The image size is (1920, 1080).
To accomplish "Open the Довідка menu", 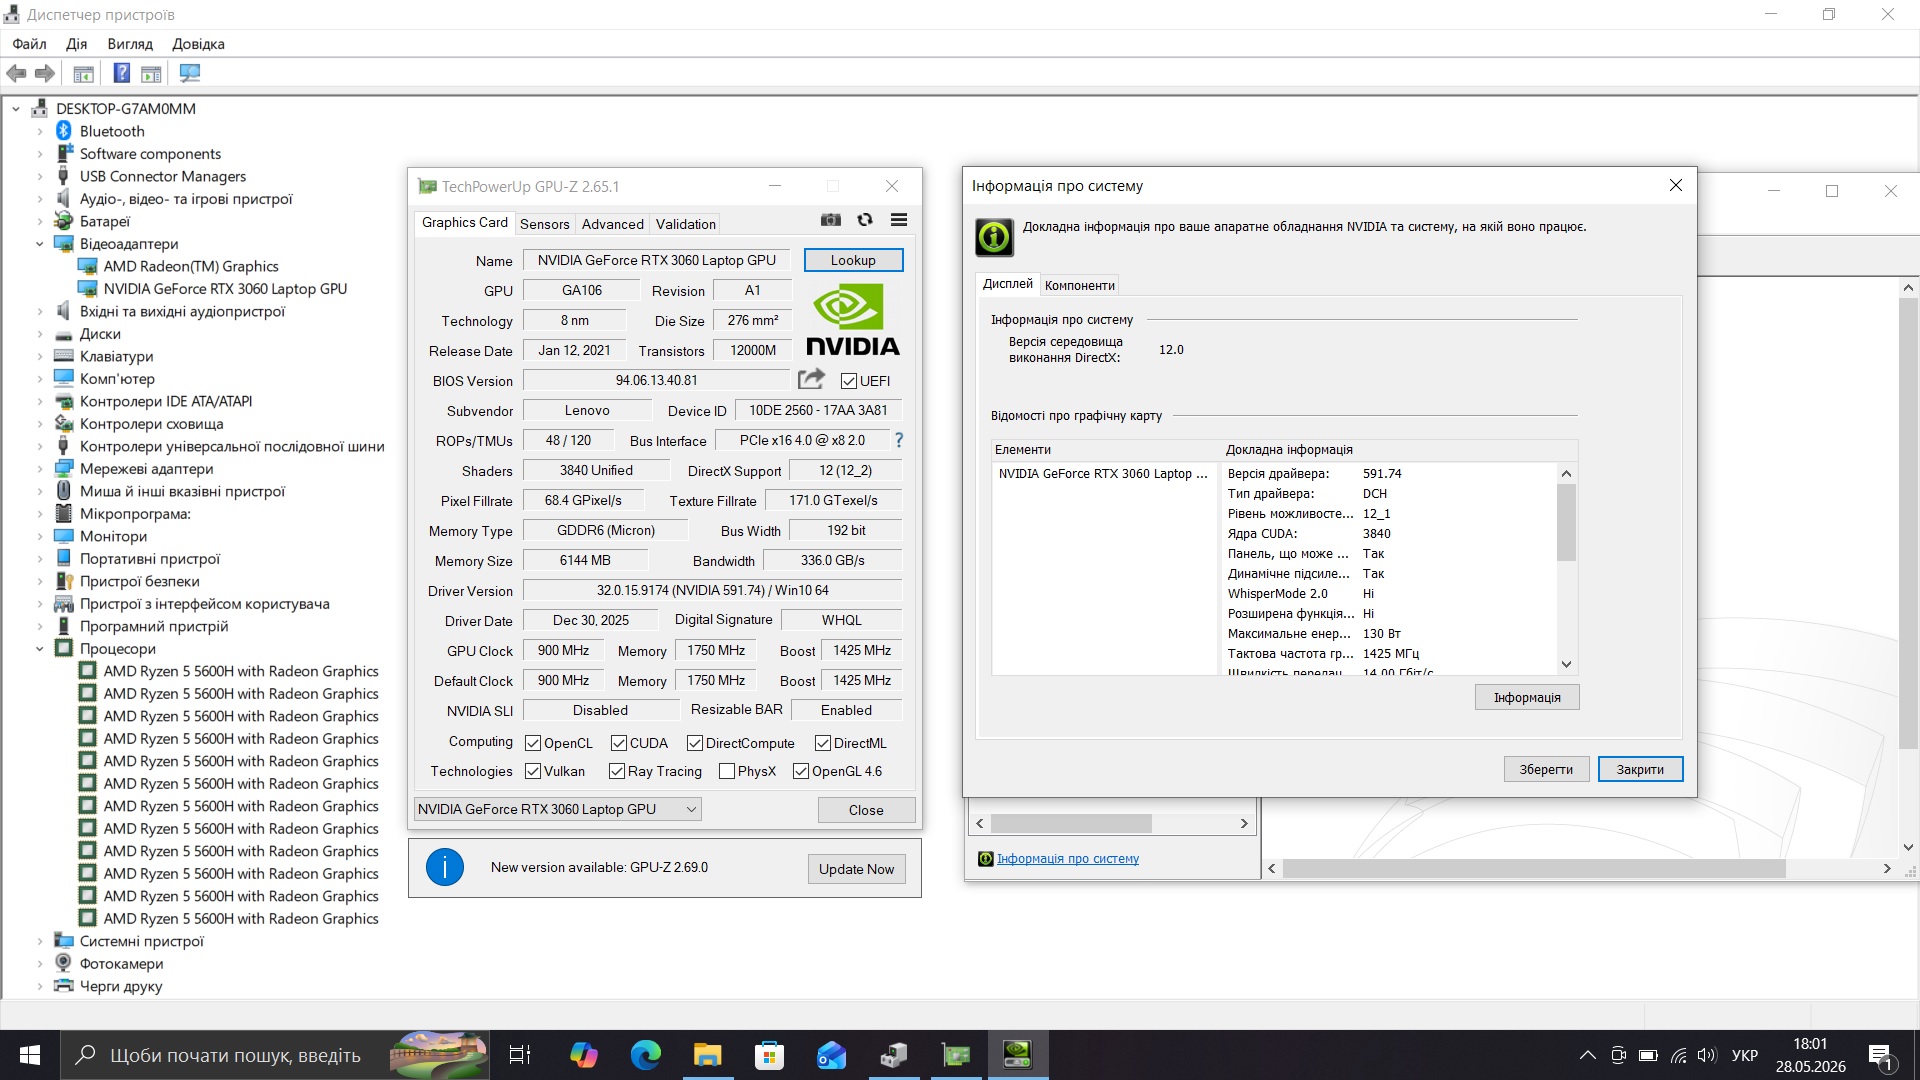I will pos(198,44).
